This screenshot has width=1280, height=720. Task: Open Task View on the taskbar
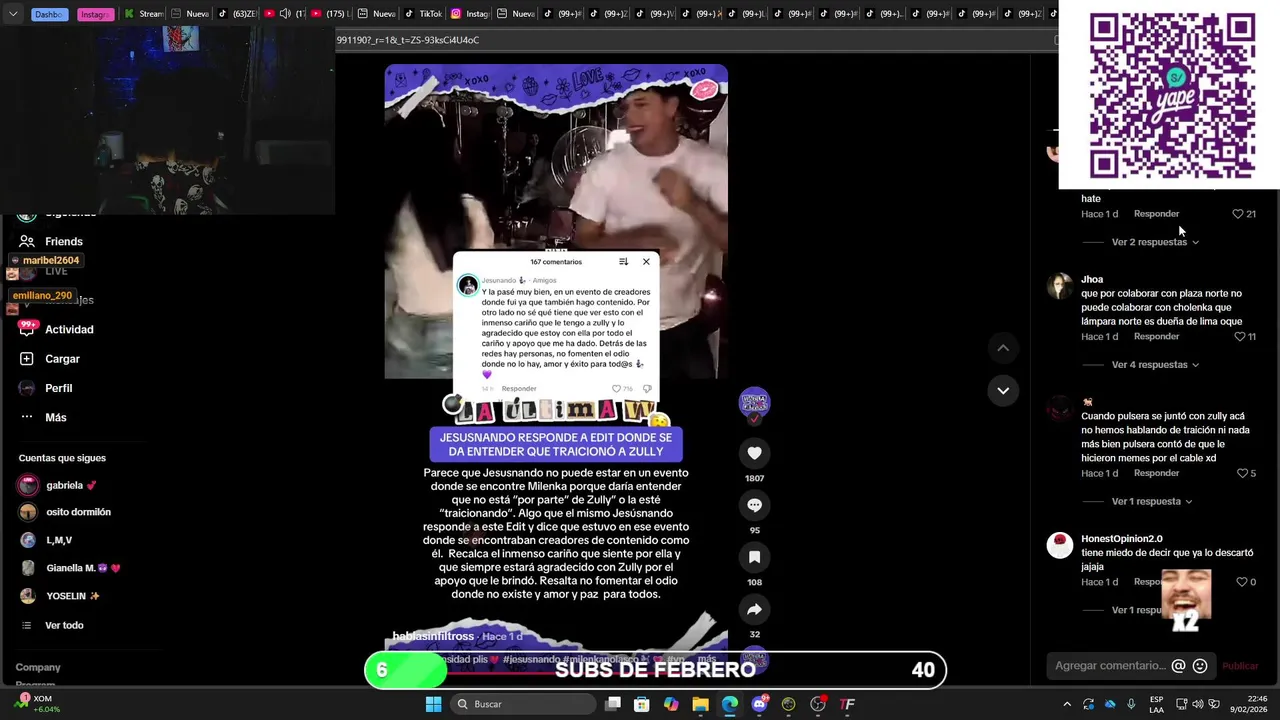[x=613, y=704]
